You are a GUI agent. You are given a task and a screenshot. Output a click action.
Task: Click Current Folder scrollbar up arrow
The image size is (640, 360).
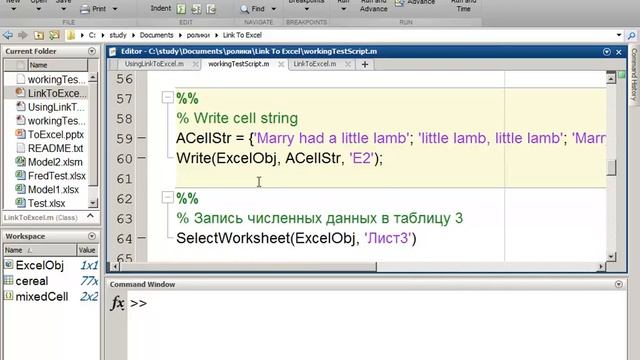pyautogui.click(x=93, y=78)
